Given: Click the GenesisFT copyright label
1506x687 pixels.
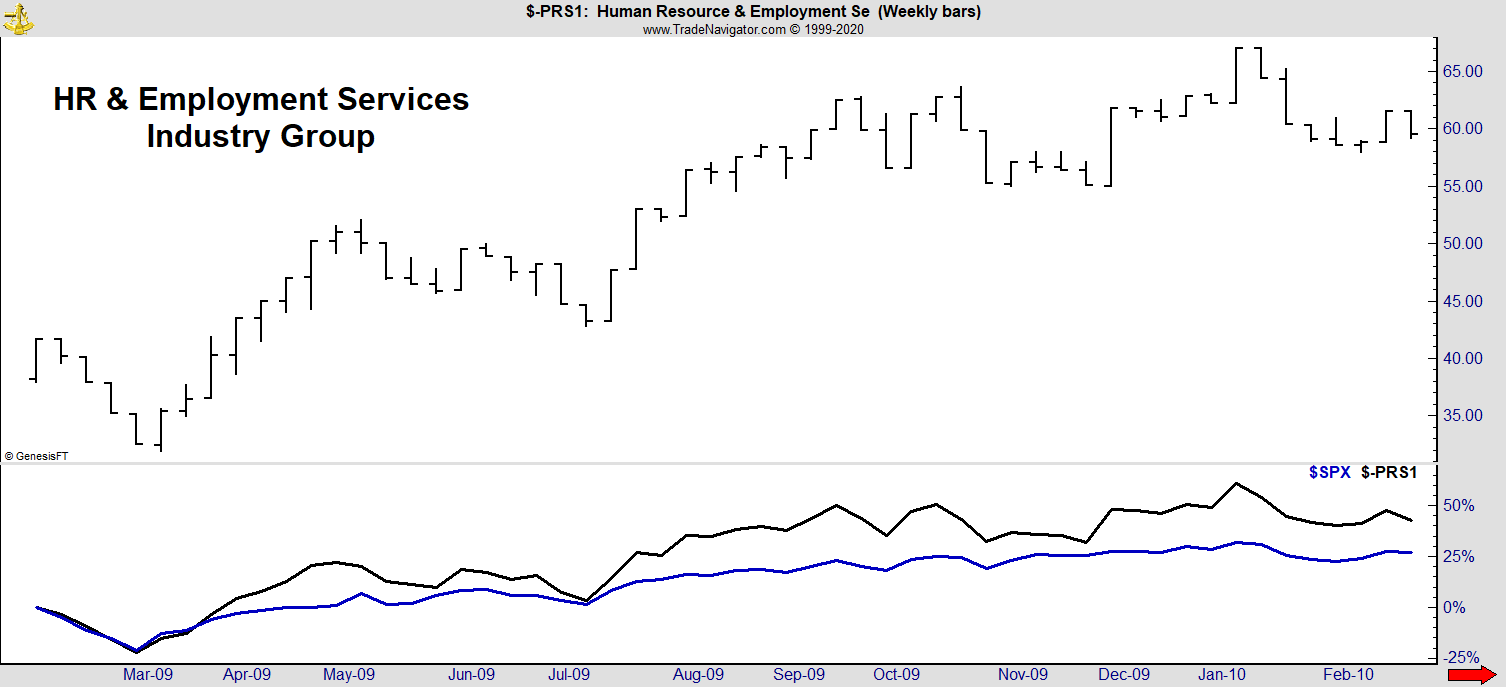Looking at the screenshot, I should tap(35, 456).
